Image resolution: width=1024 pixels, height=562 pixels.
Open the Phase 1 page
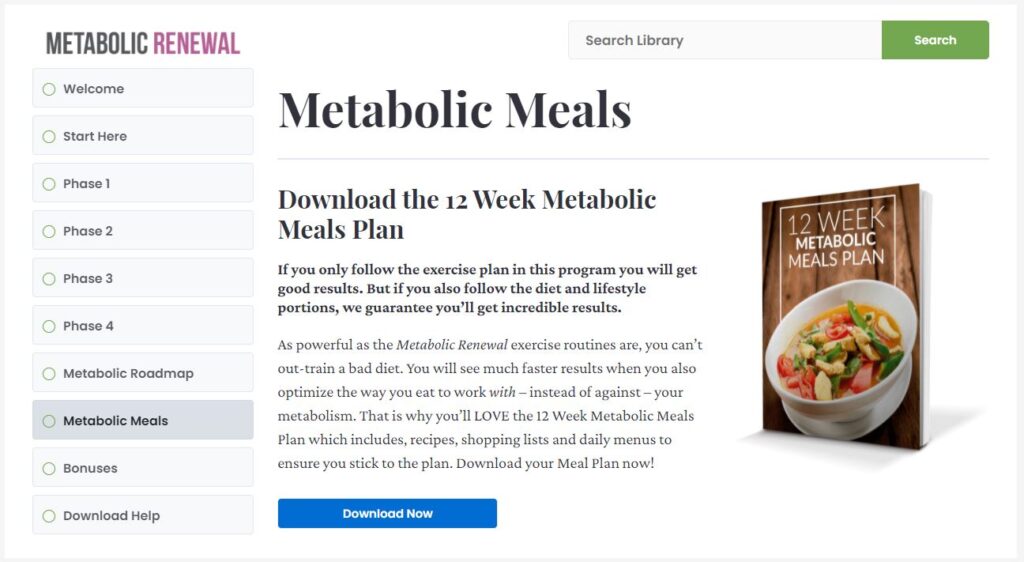(143, 183)
